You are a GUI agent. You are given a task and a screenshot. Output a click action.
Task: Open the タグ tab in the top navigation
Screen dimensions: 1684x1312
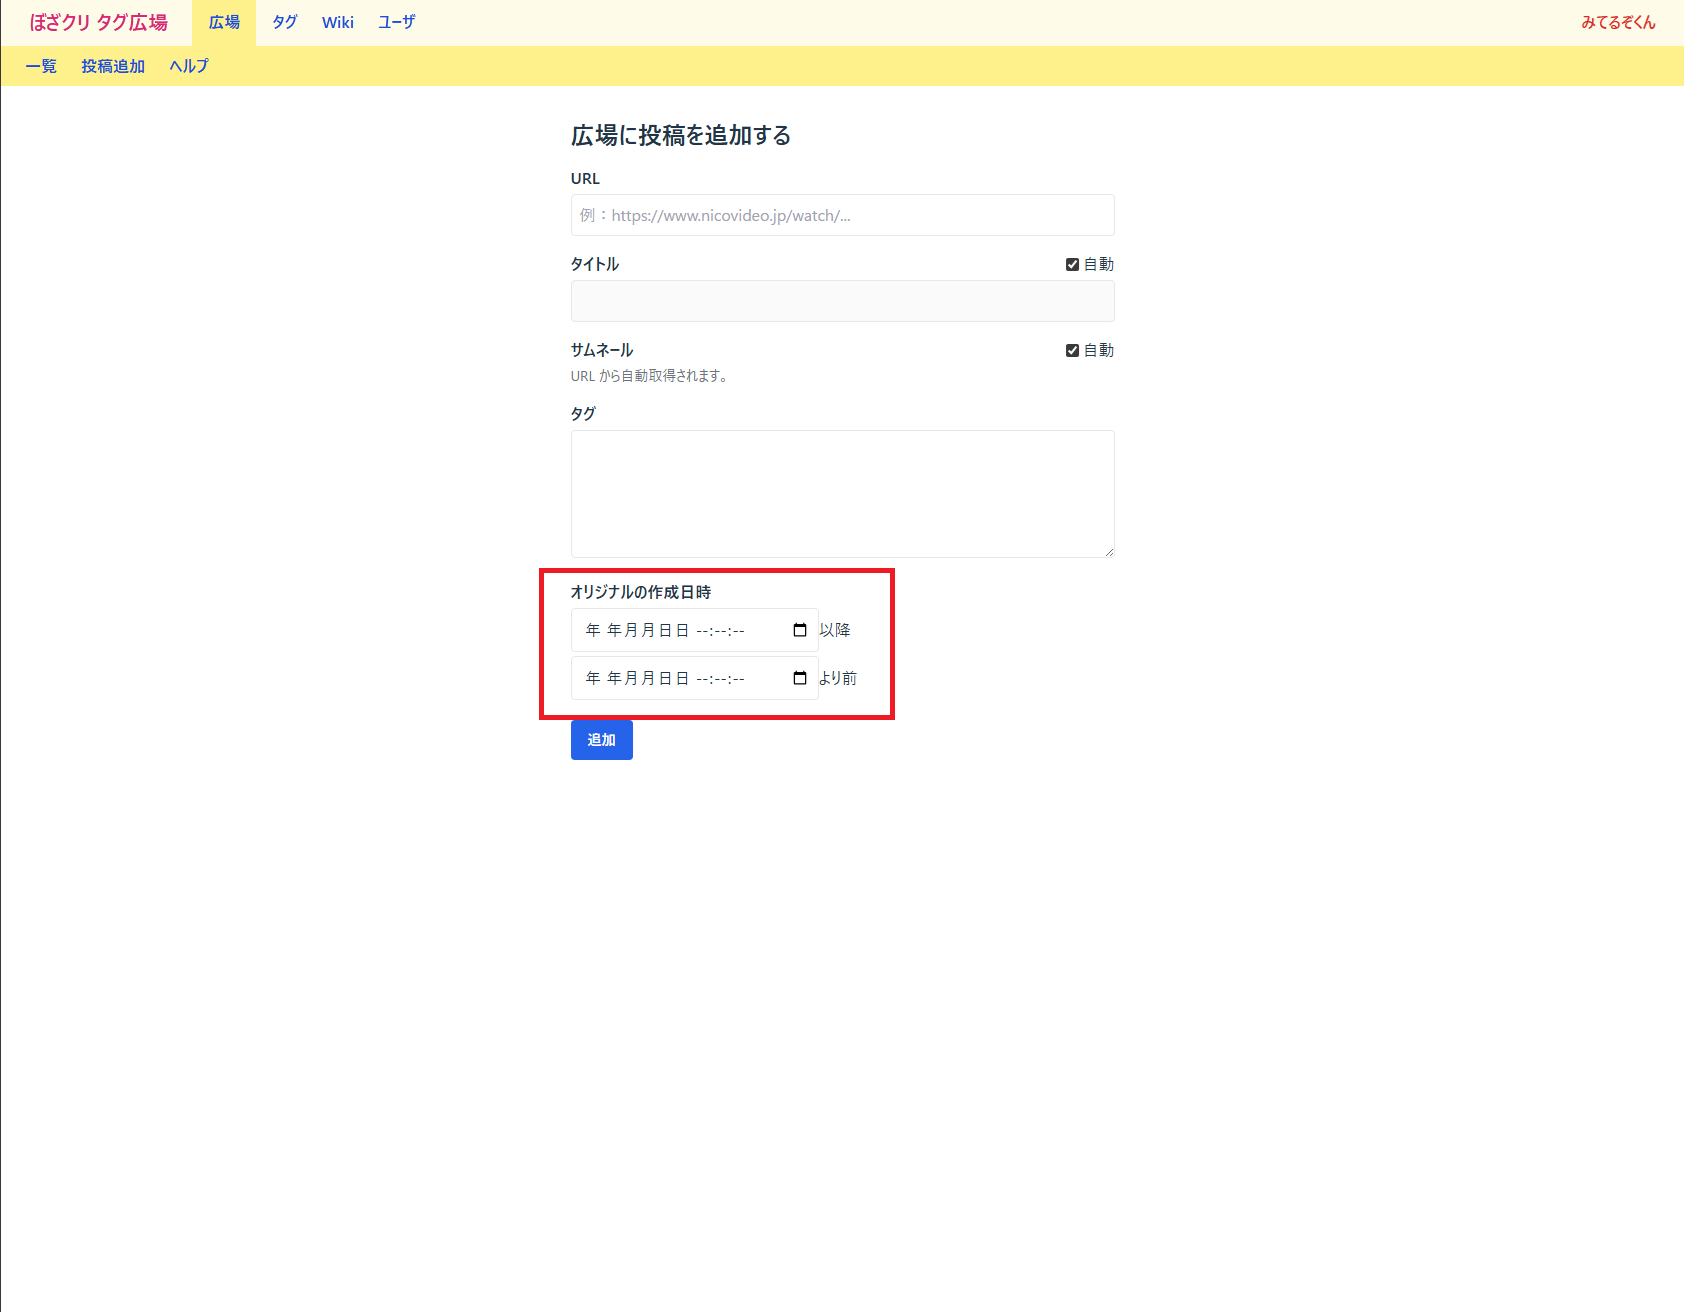[x=285, y=22]
